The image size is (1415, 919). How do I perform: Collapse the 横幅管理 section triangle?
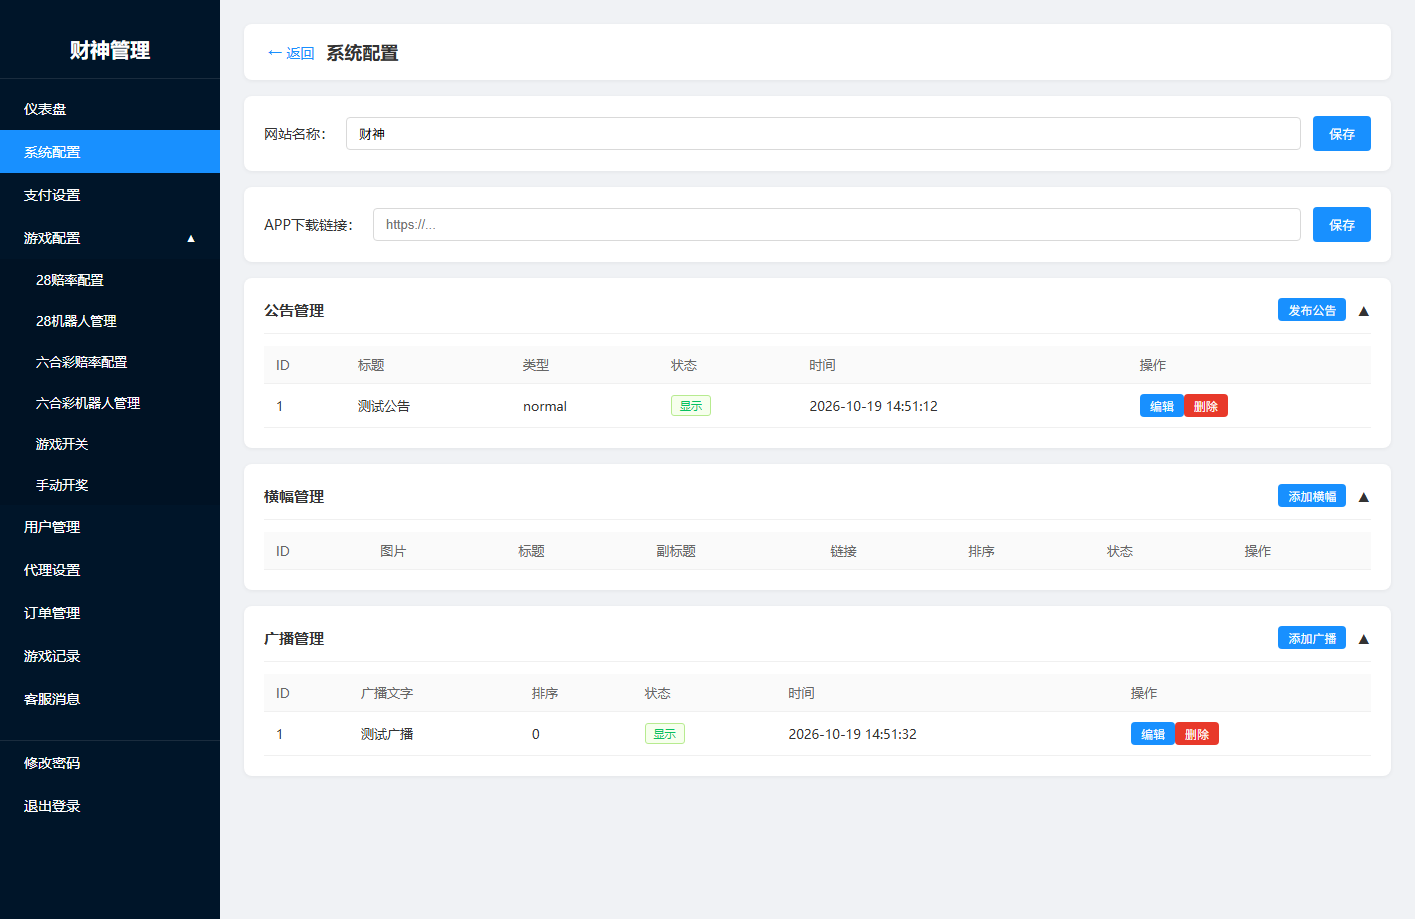1363,497
